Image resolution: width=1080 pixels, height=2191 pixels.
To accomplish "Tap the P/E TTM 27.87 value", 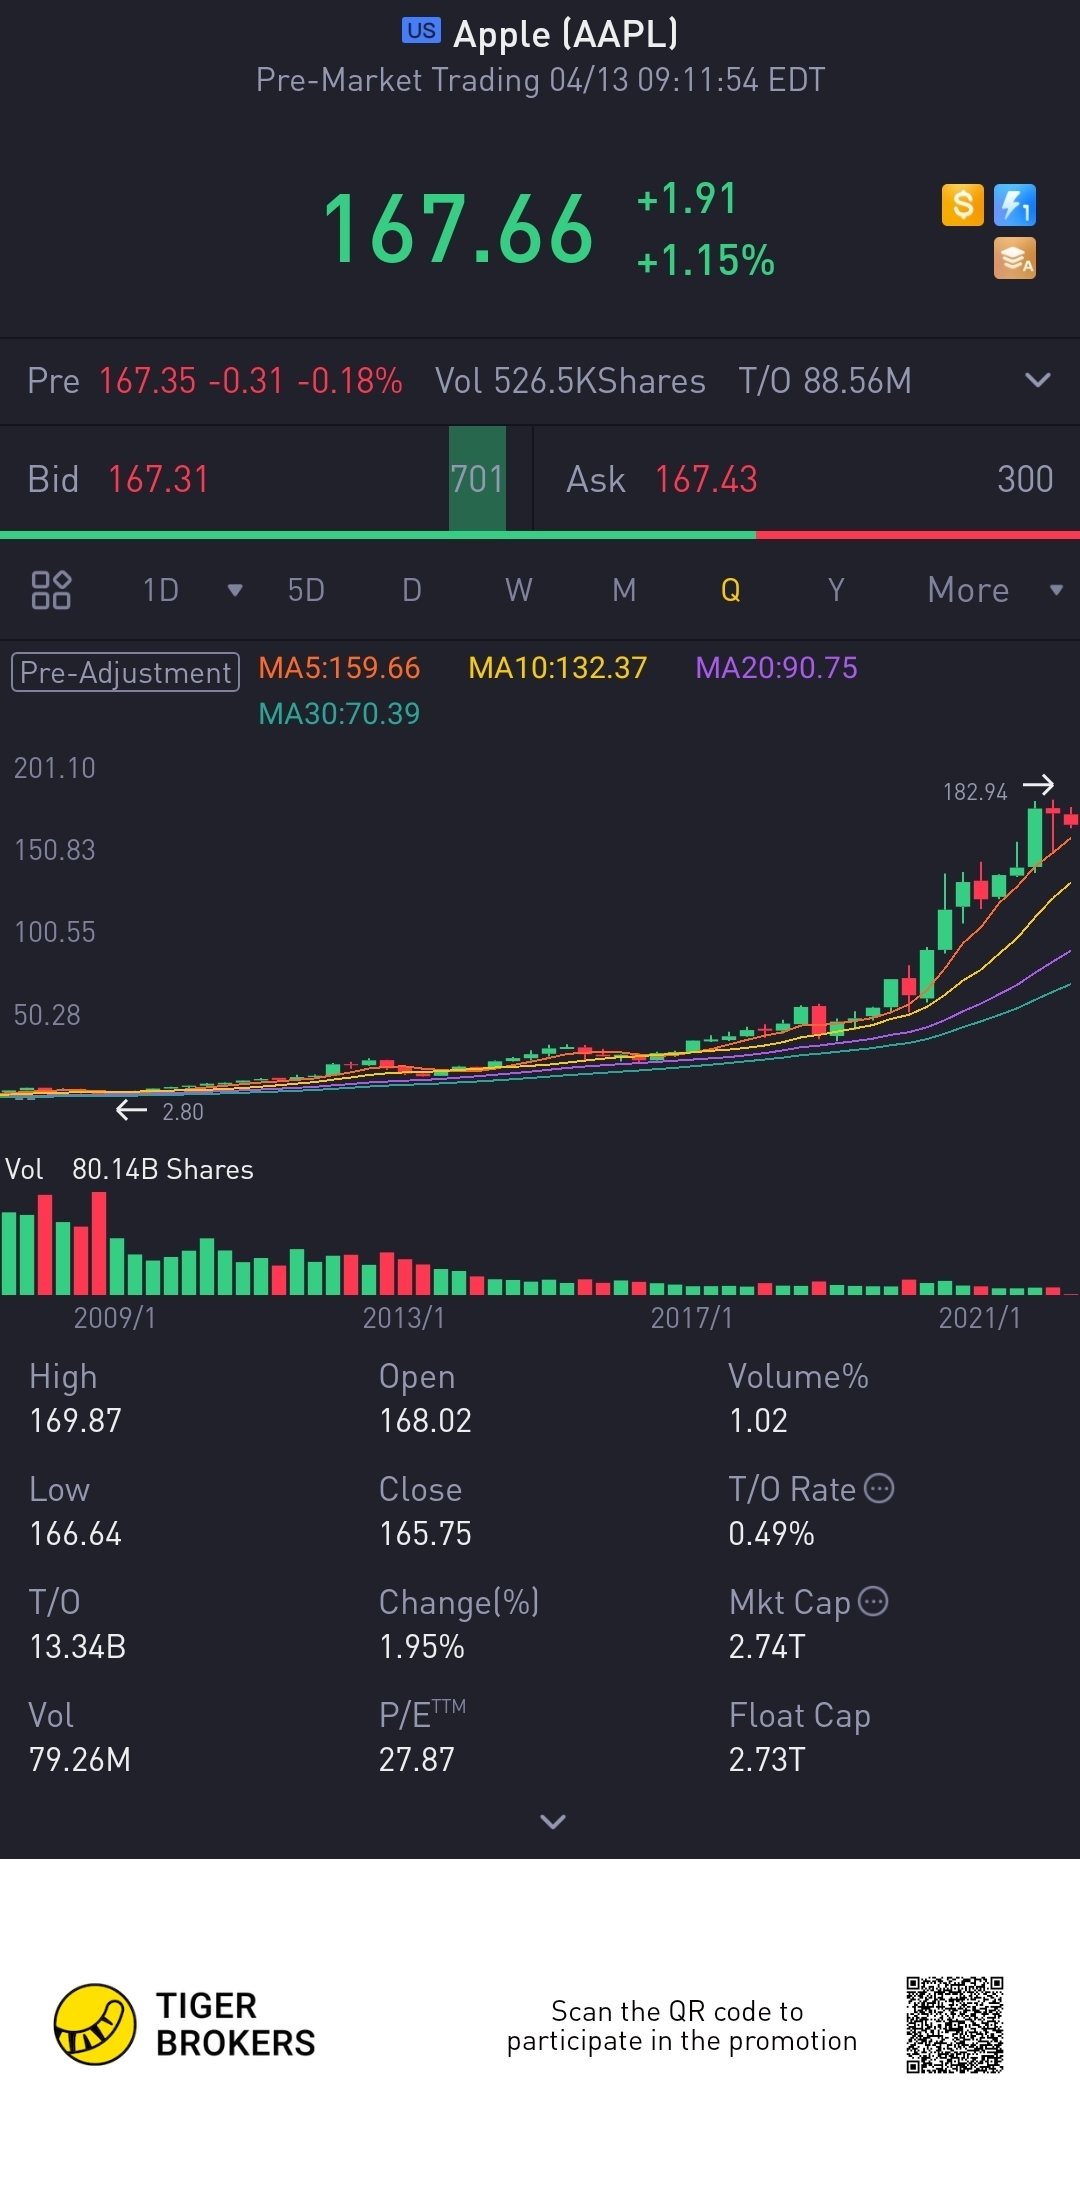I will (x=416, y=1759).
